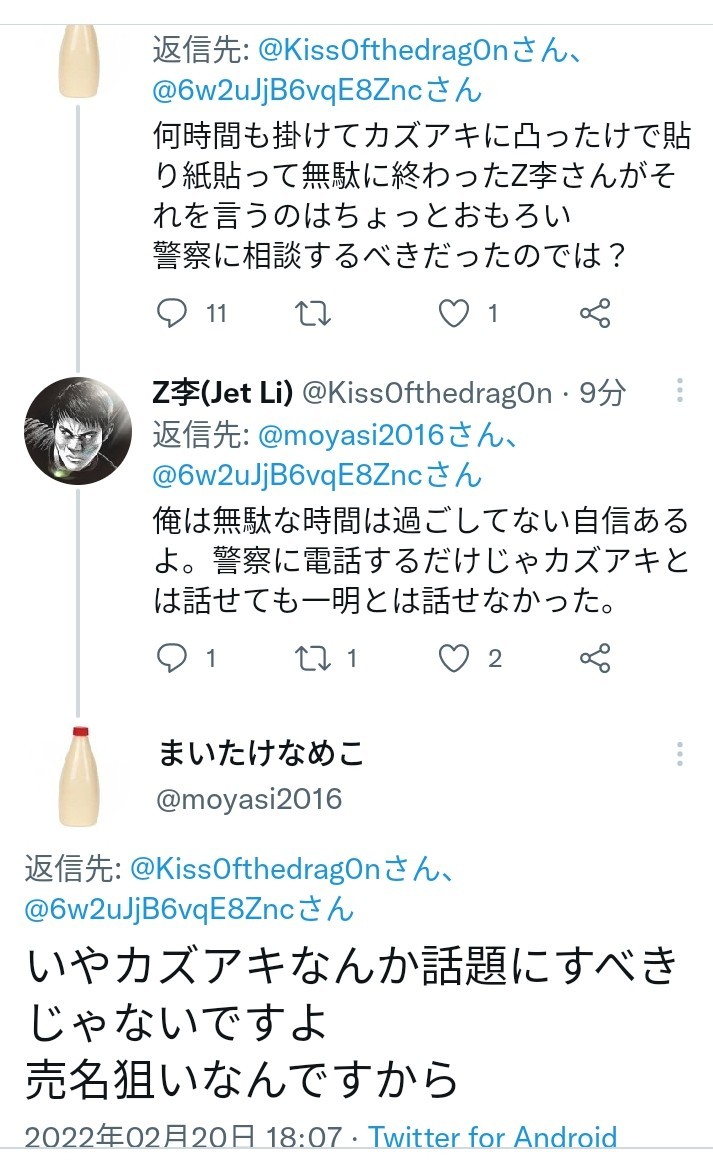713x1162 pixels.
Task: Open the @KissOfthedrag0n handle beside Z李(Jet Li)
Action: pos(427,393)
